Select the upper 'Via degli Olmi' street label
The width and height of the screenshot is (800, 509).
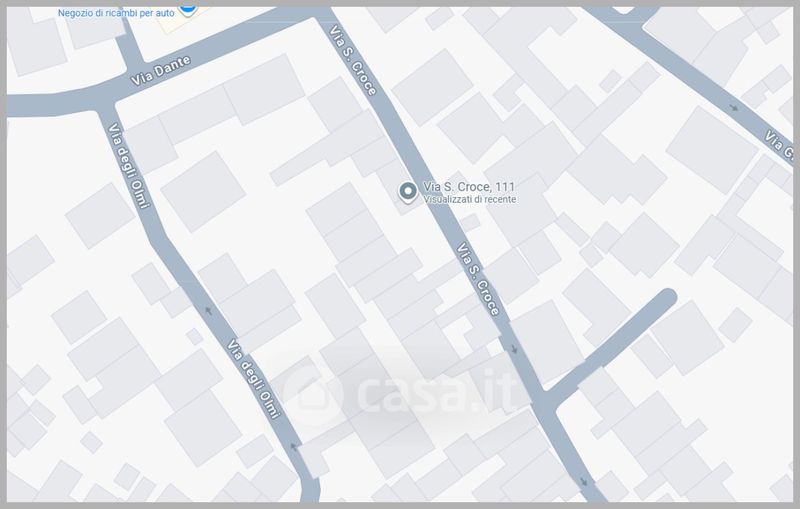[127, 166]
